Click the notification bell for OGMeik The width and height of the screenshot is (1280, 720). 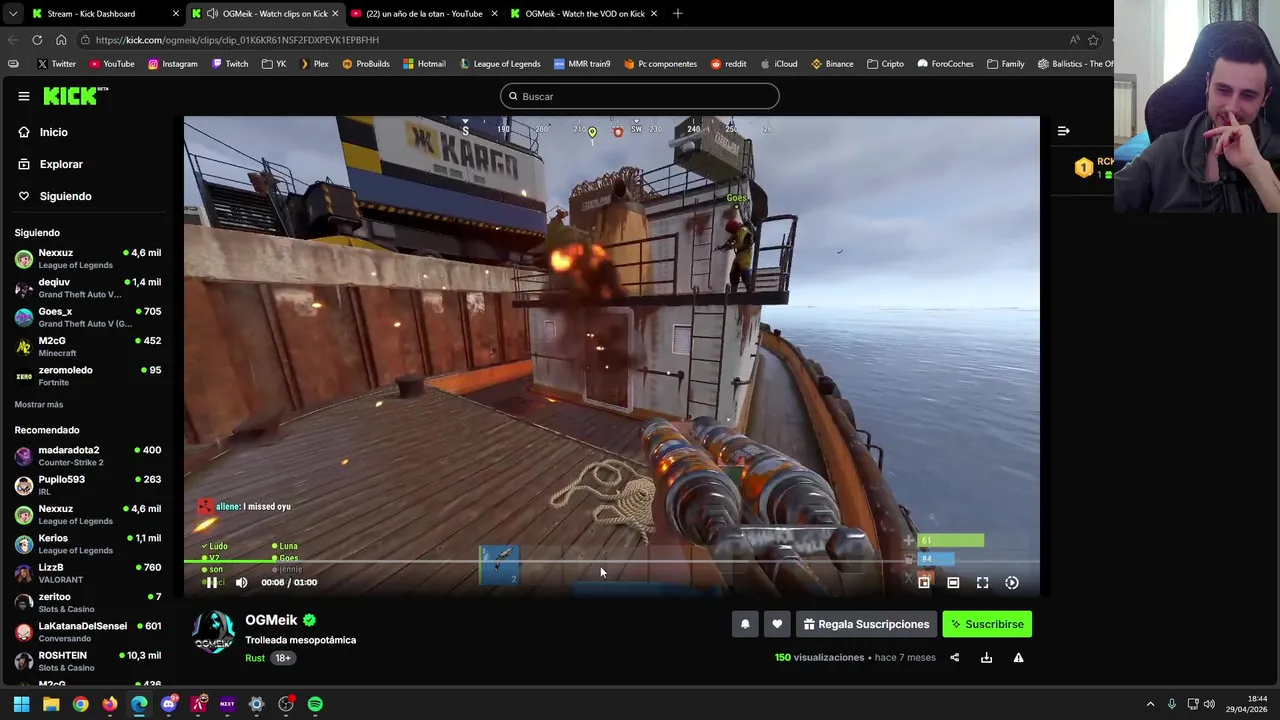(745, 624)
